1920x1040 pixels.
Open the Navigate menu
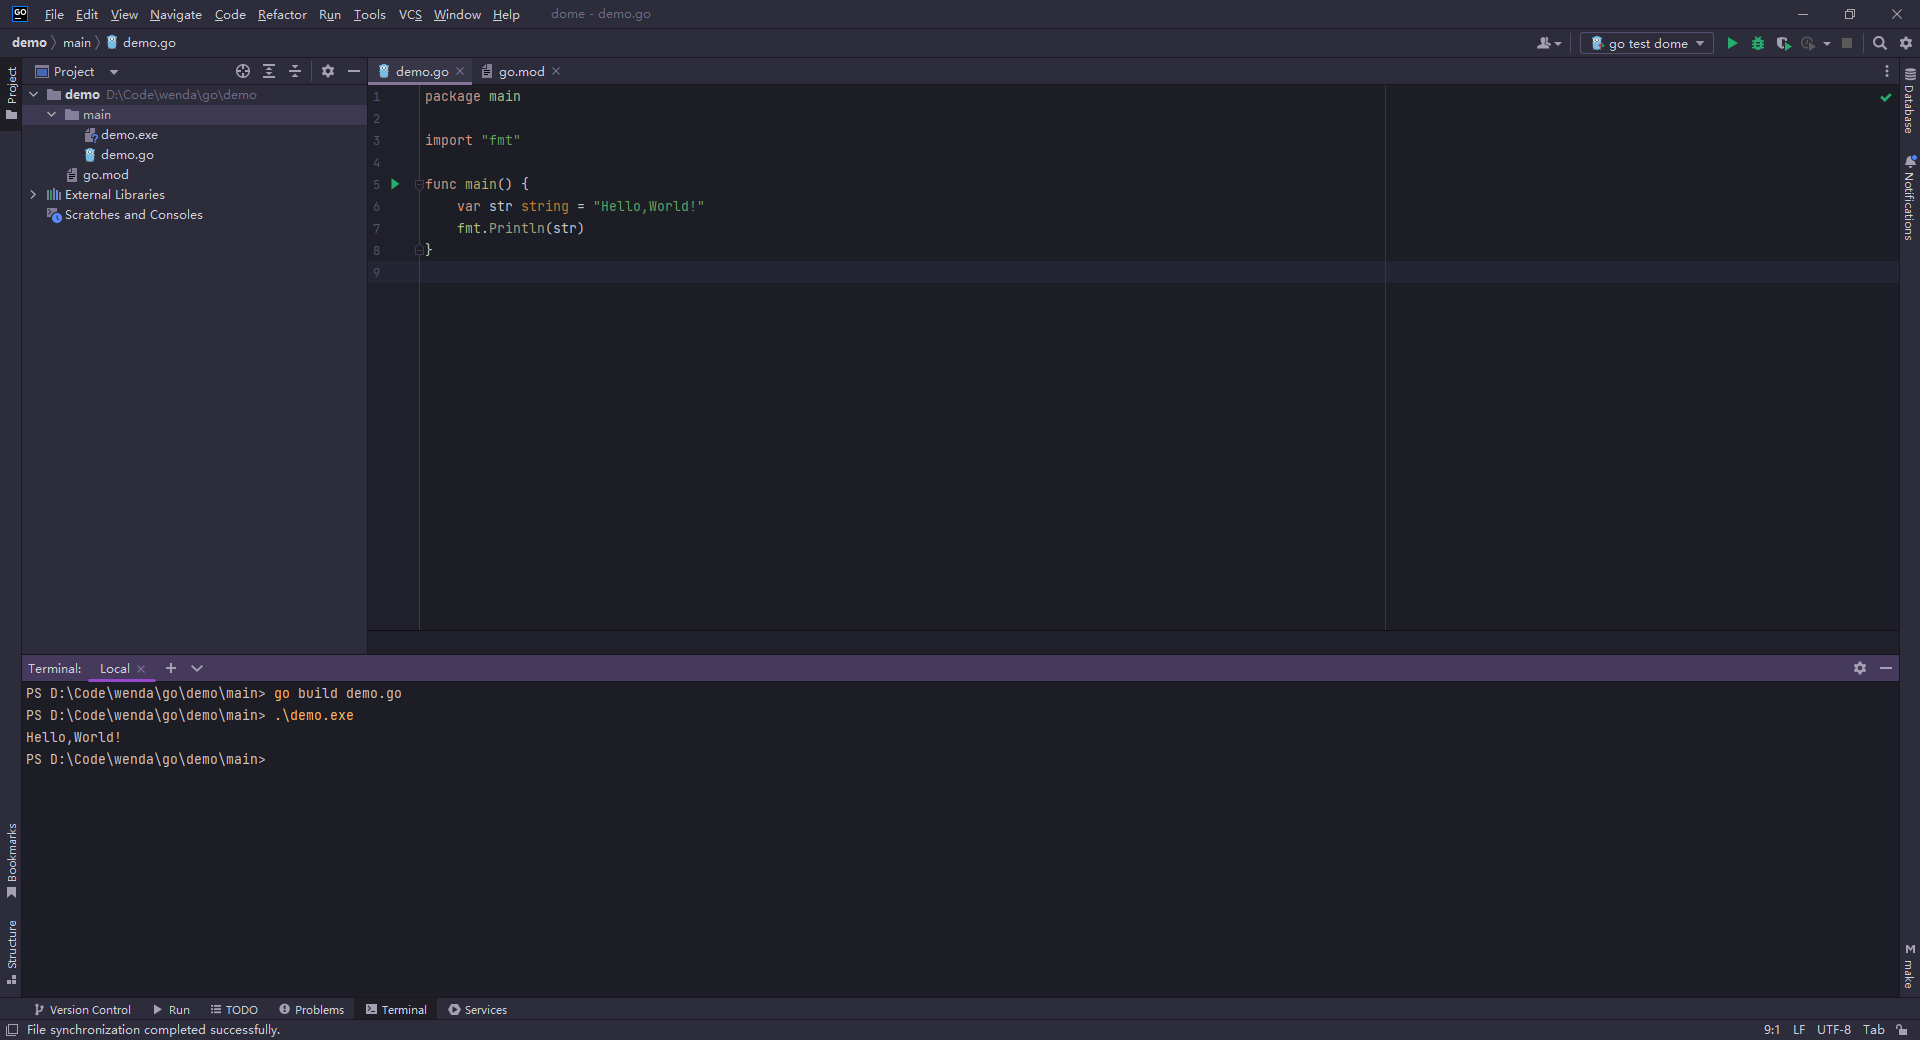(176, 14)
